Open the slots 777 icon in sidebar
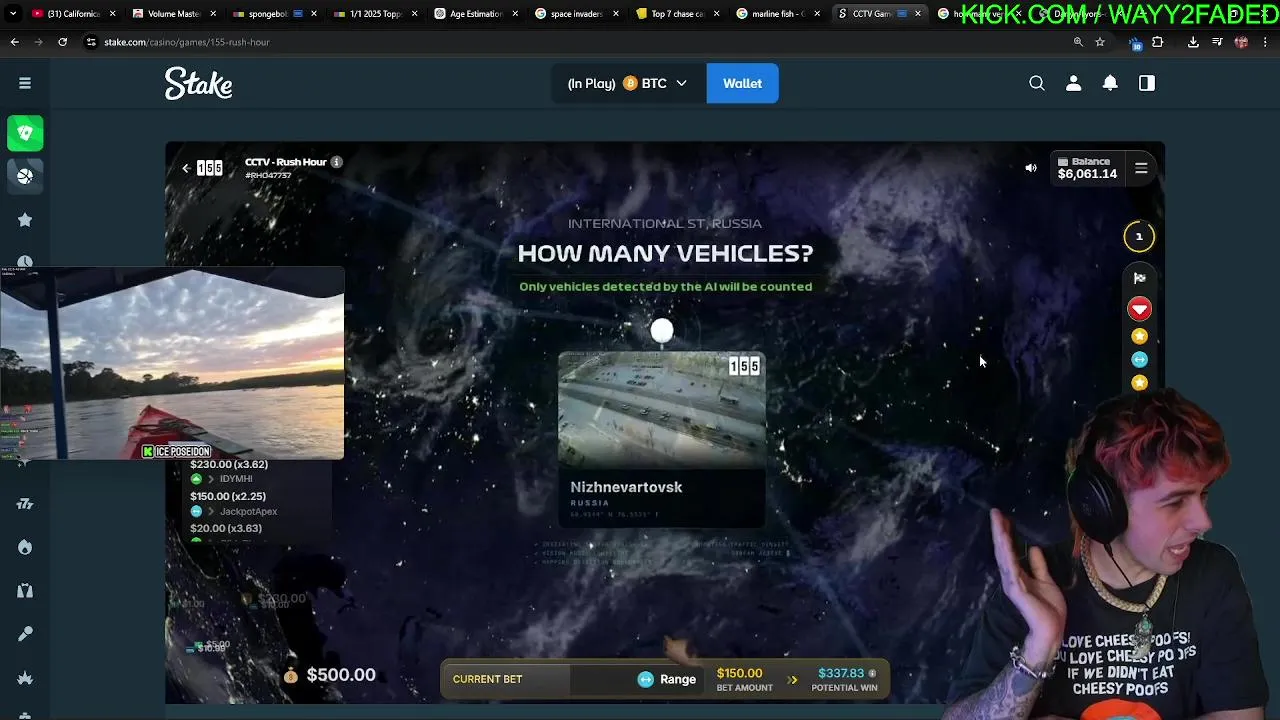 [x=25, y=504]
